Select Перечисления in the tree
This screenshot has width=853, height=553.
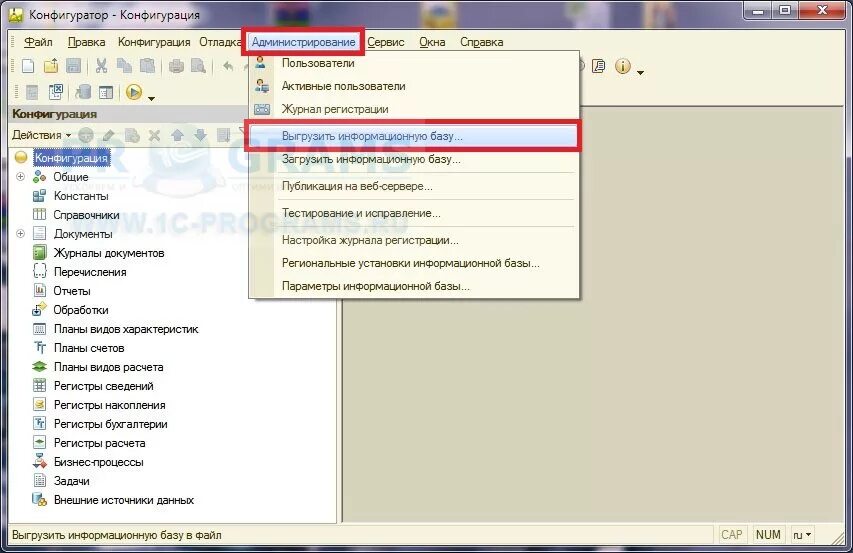[90, 272]
